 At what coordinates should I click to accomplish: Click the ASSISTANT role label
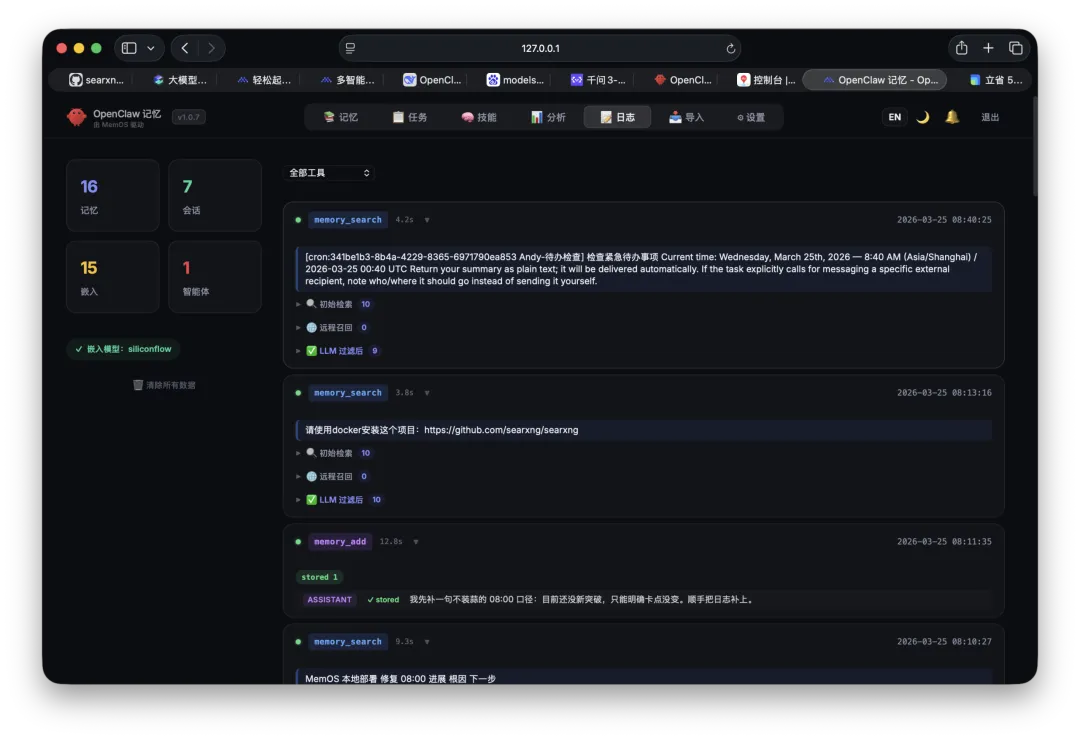329,599
